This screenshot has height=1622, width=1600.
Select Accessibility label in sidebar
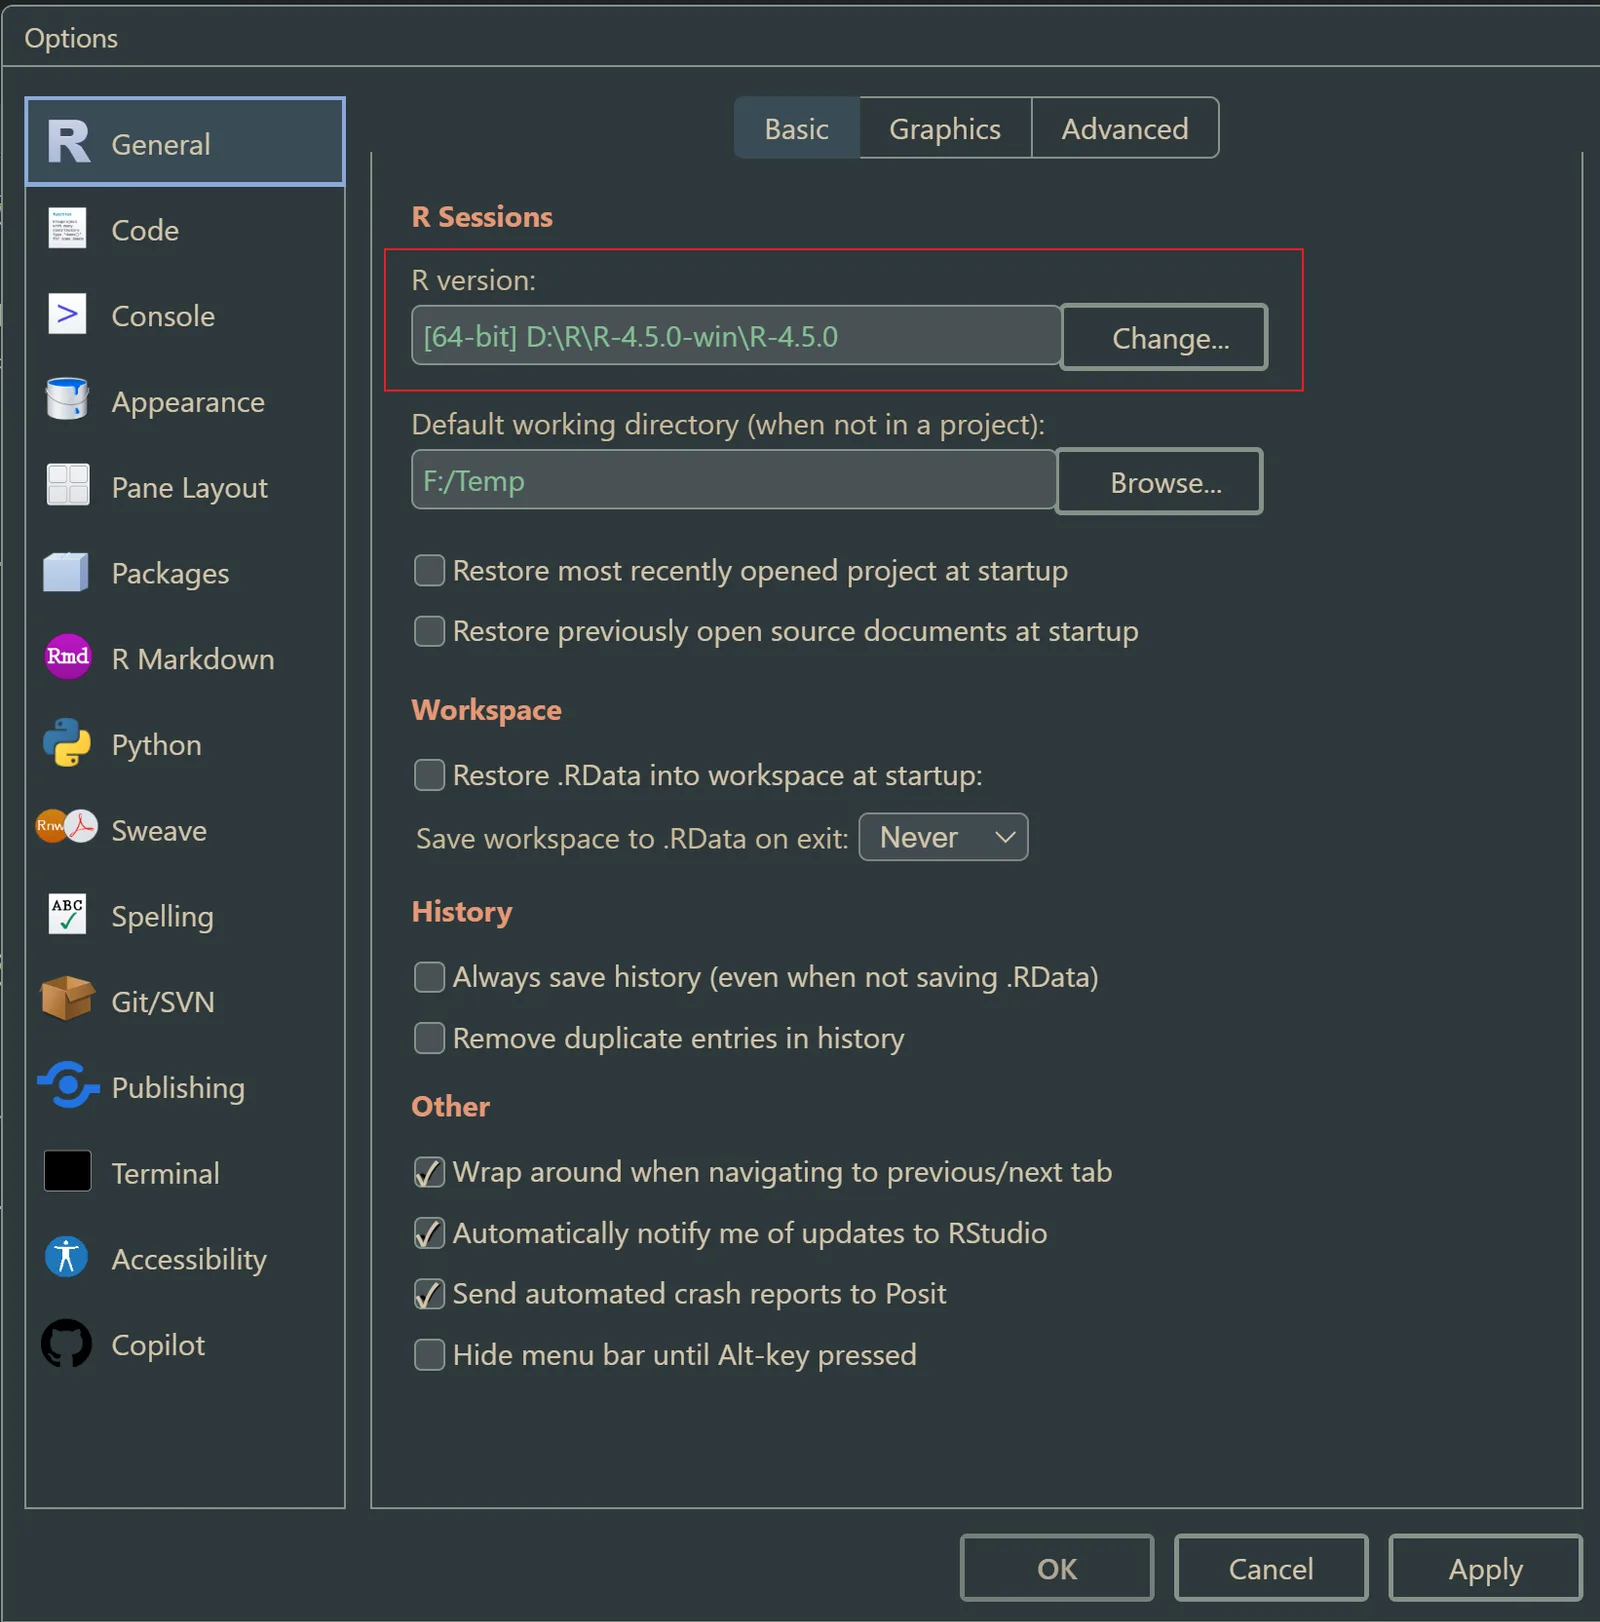pyautogui.click(x=189, y=1260)
